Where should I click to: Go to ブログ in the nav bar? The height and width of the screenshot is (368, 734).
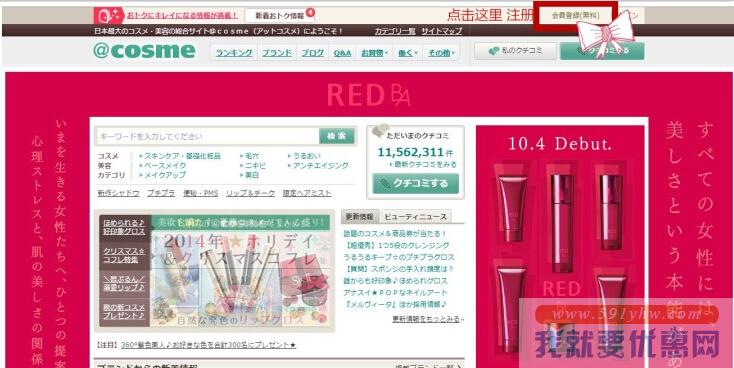[x=313, y=53]
